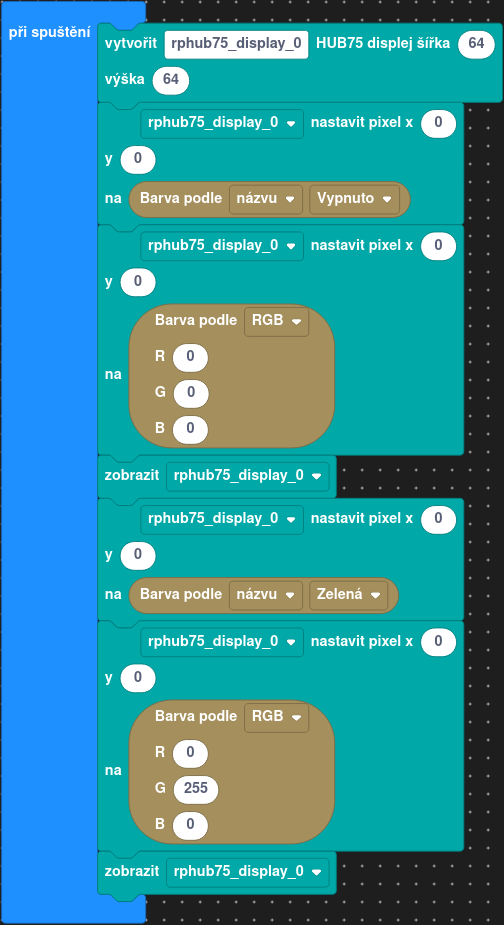This screenshot has height=925, width=504.
Task: Select the "při spuštění" start block
Action: [50, 32]
